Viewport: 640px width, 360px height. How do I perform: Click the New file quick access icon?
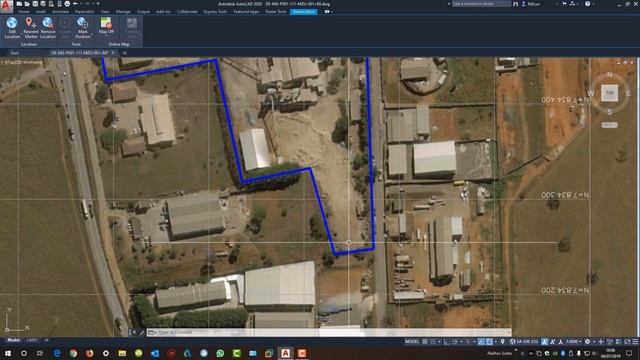(x=19, y=4)
